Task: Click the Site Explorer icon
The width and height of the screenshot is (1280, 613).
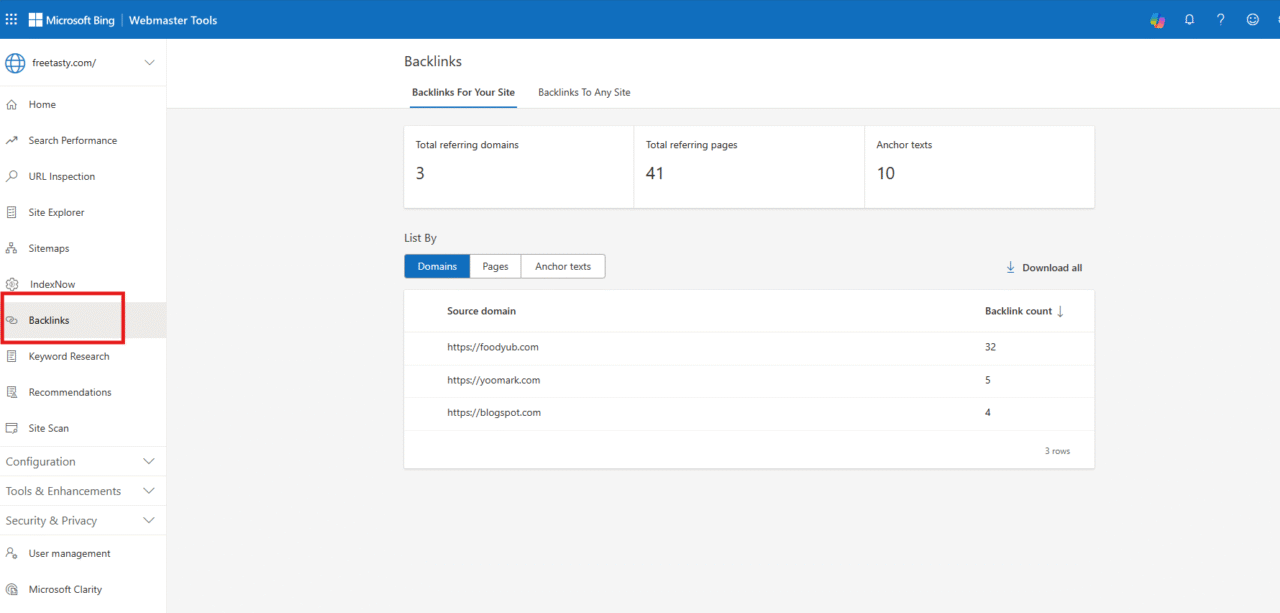Action: (x=12, y=212)
